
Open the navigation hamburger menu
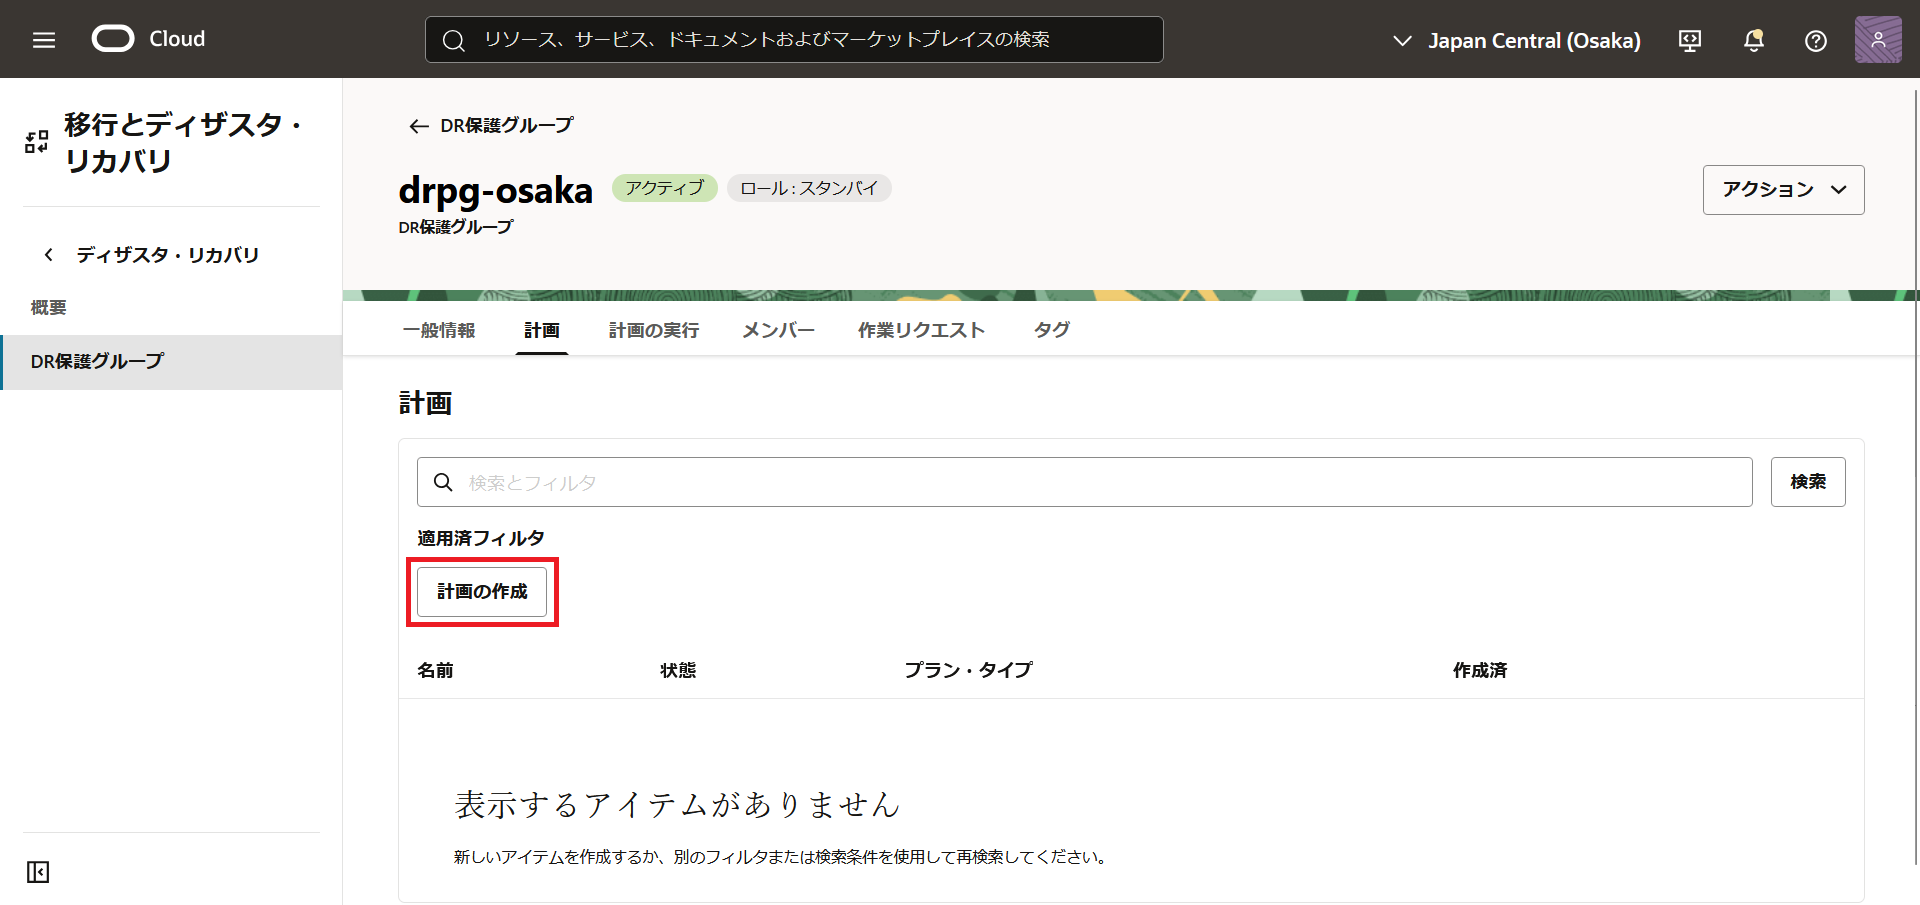pyautogui.click(x=42, y=39)
